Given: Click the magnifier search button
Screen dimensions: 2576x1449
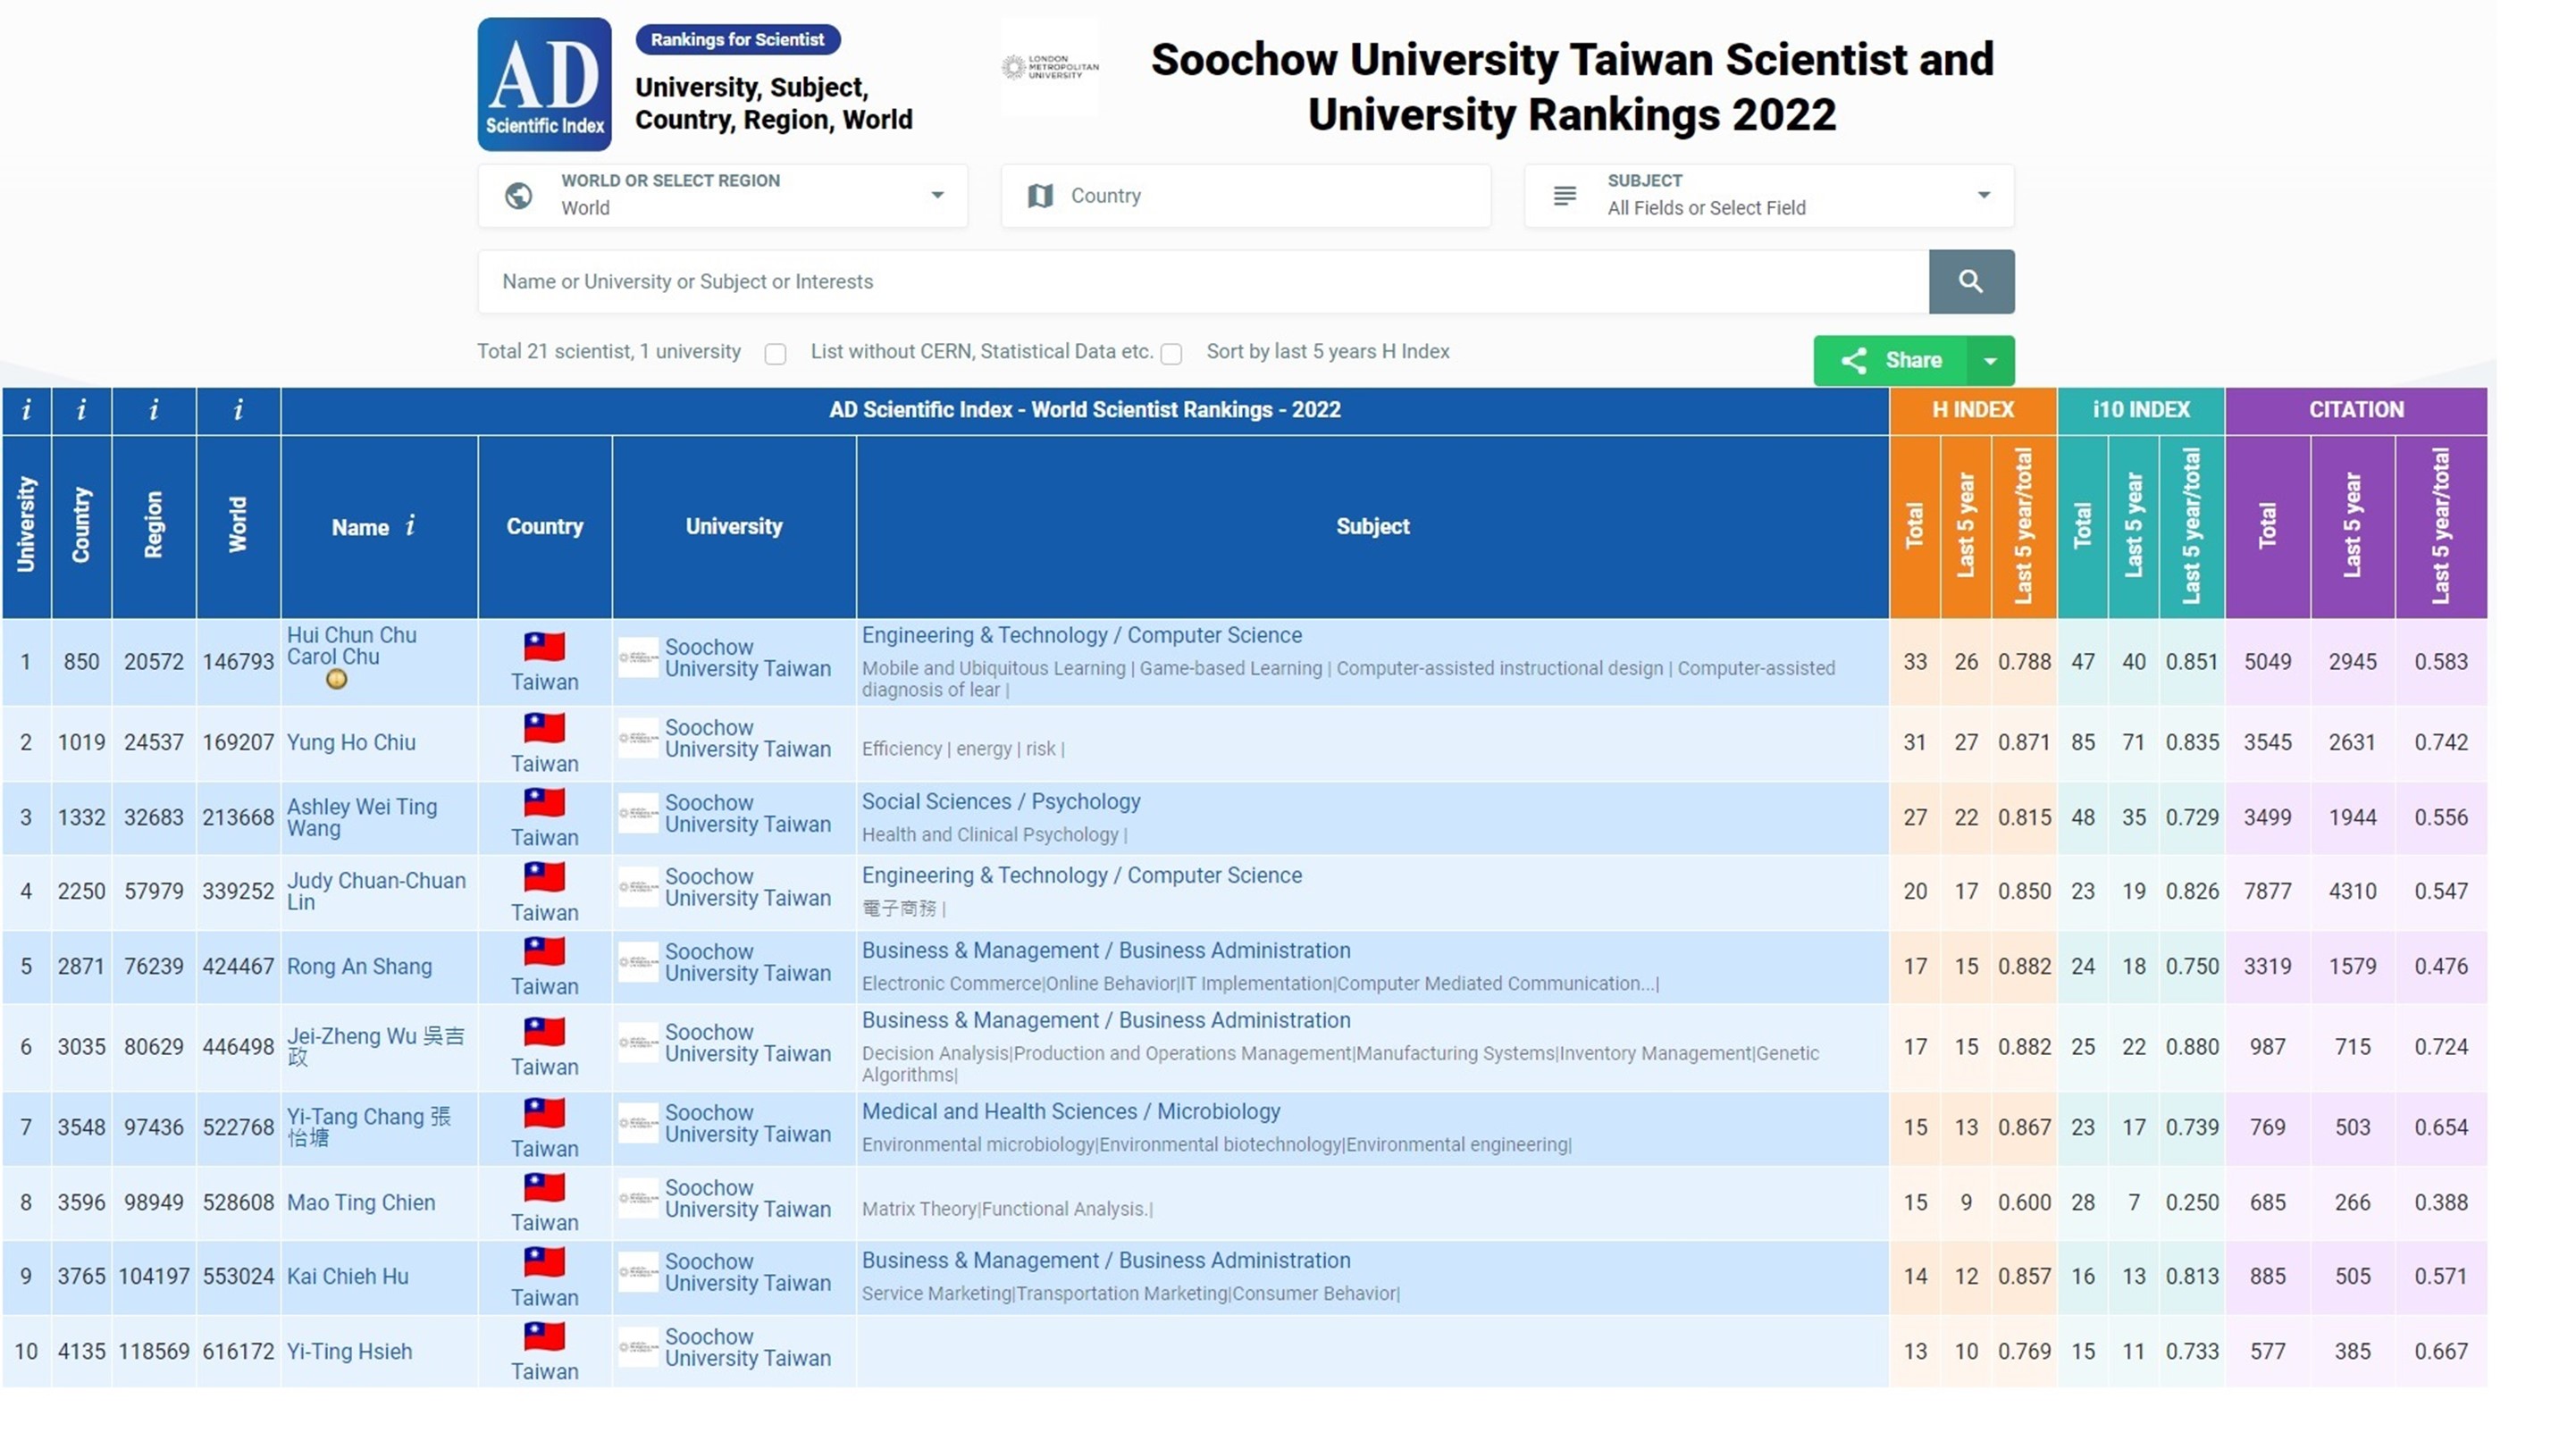Looking at the screenshot, I should (1970, 281).
